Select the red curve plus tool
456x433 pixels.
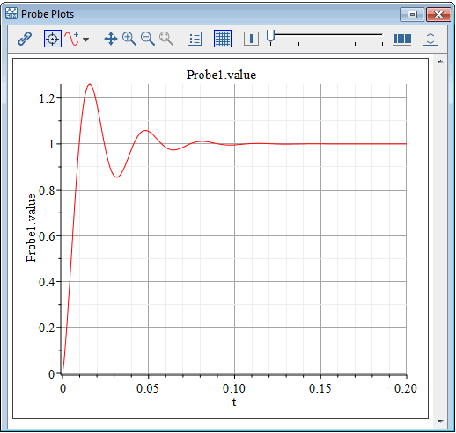72,39
